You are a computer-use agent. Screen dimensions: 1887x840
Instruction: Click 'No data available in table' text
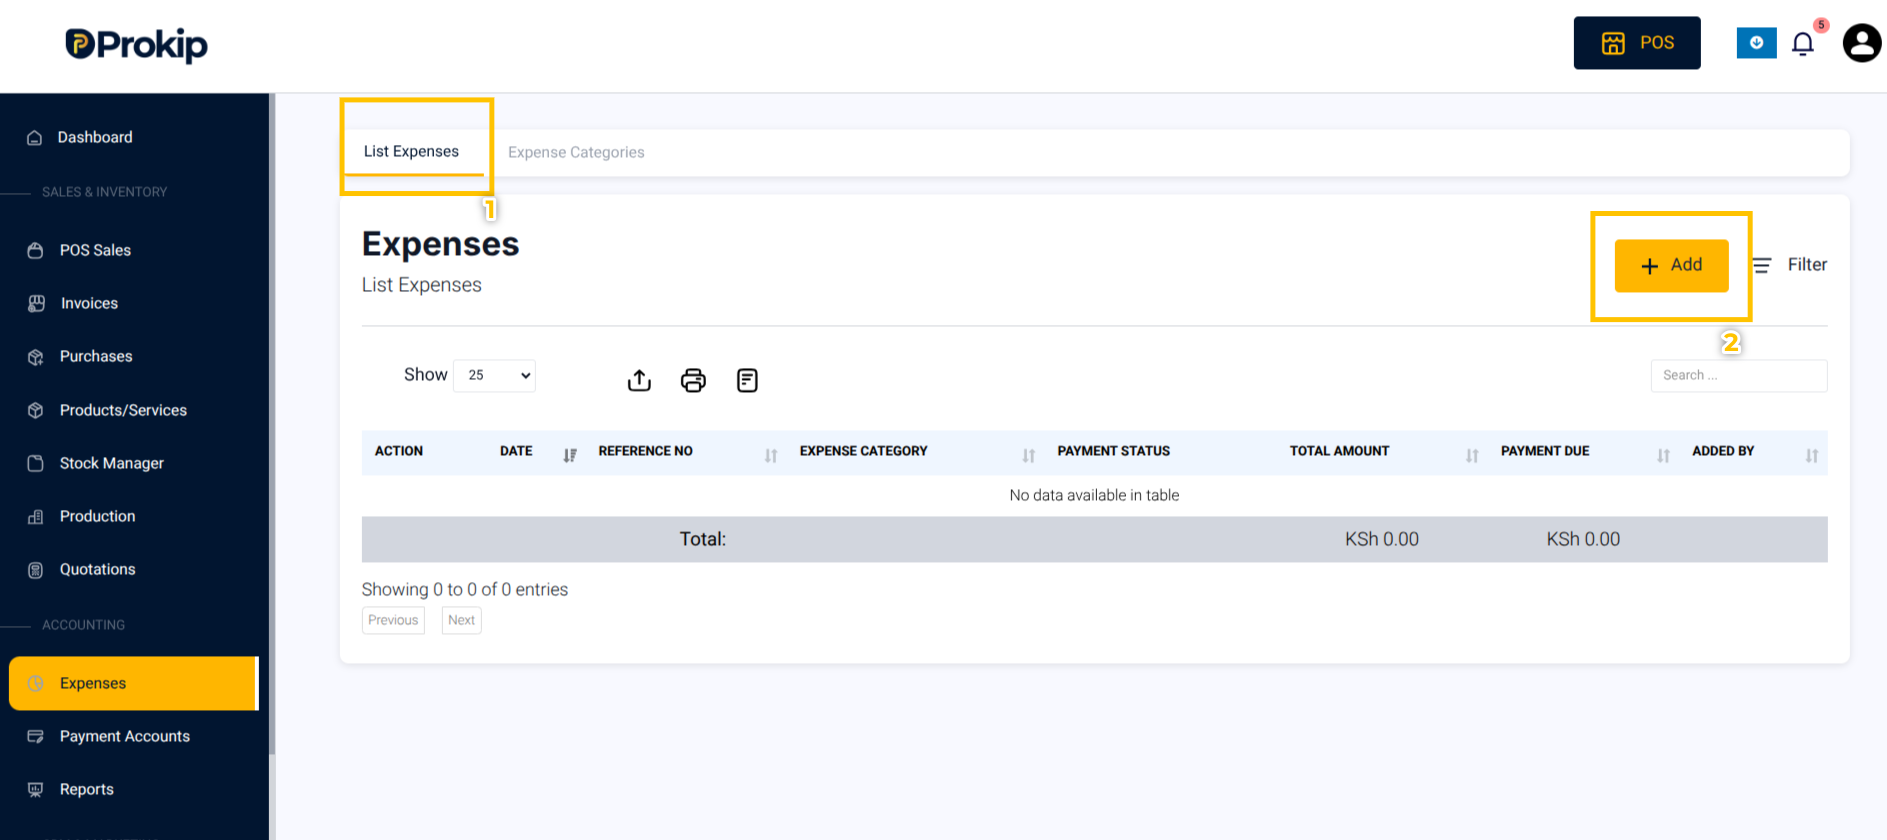pos(1094,495)
